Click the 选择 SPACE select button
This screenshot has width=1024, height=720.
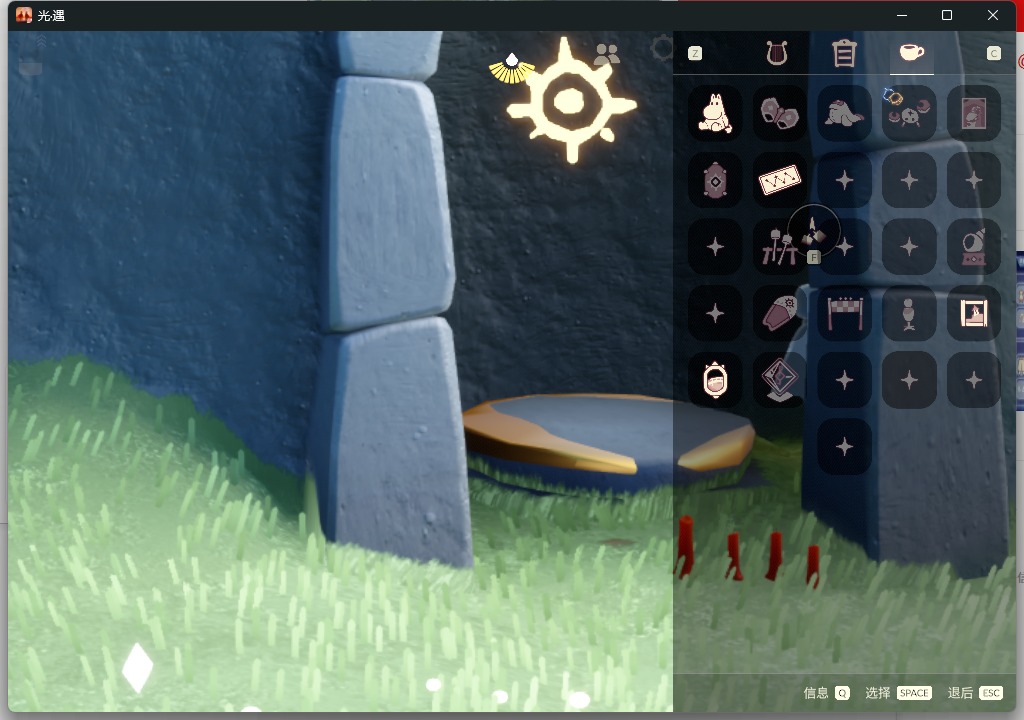pyautogui.click(x=898, y=693)
